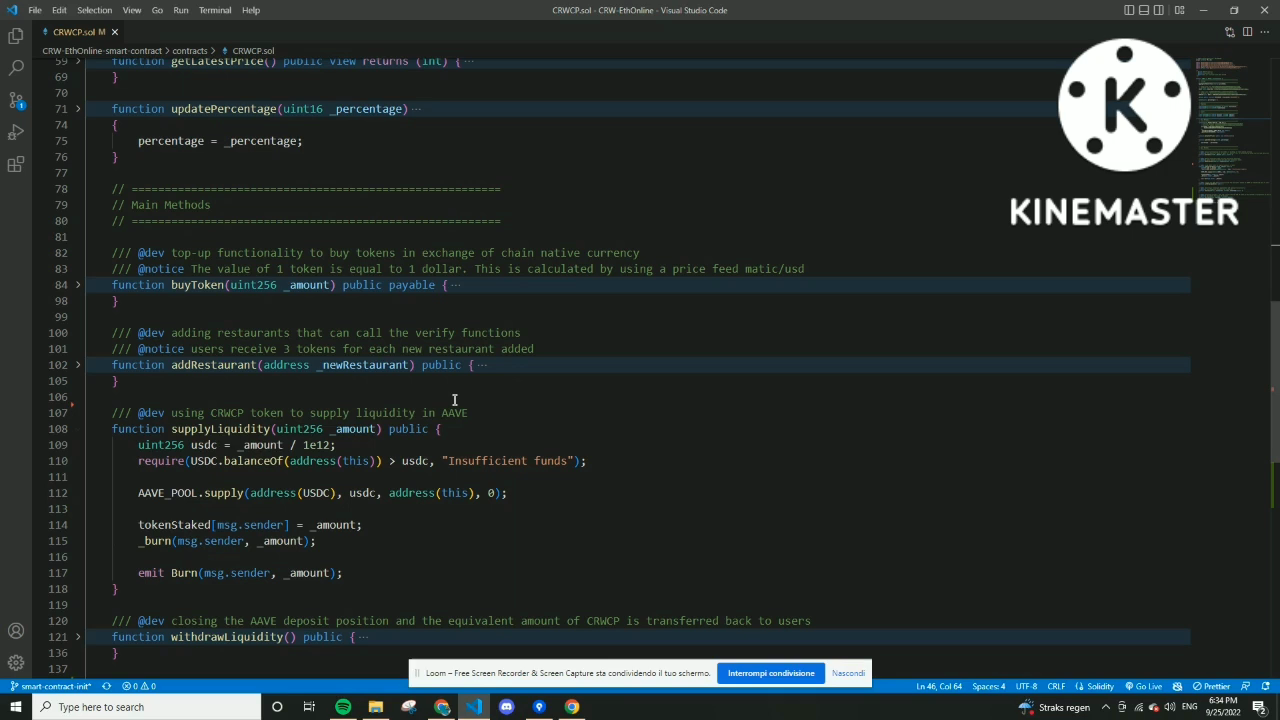This screenshot has height=720, width=1280.
Task: Click the supplyLiquidity function name
Action: tap(220, 429)
